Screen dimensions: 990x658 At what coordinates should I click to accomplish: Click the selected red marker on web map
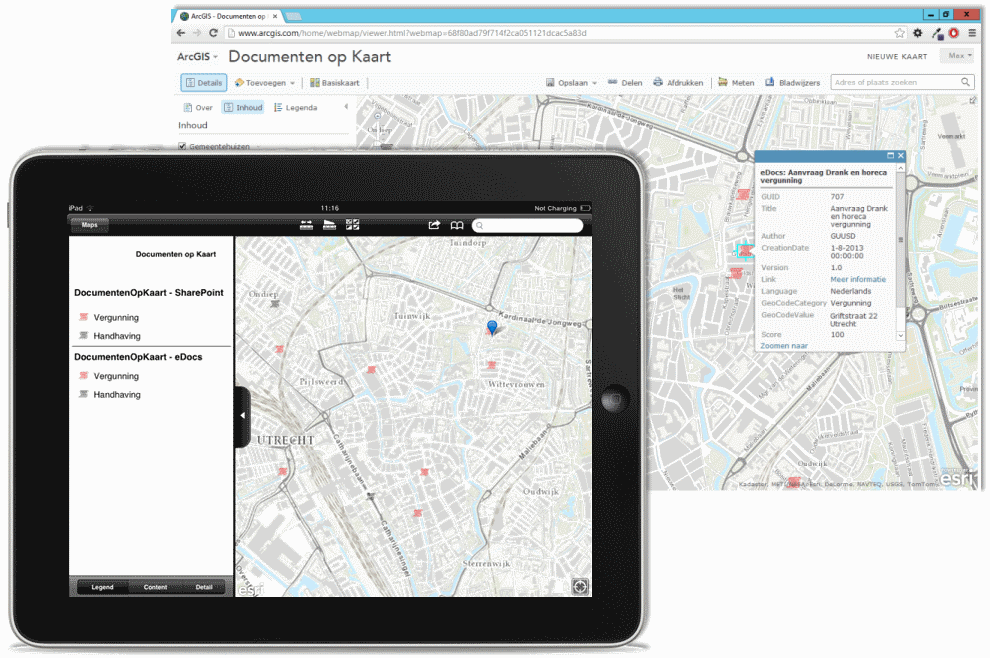click(x=746, y=251)
